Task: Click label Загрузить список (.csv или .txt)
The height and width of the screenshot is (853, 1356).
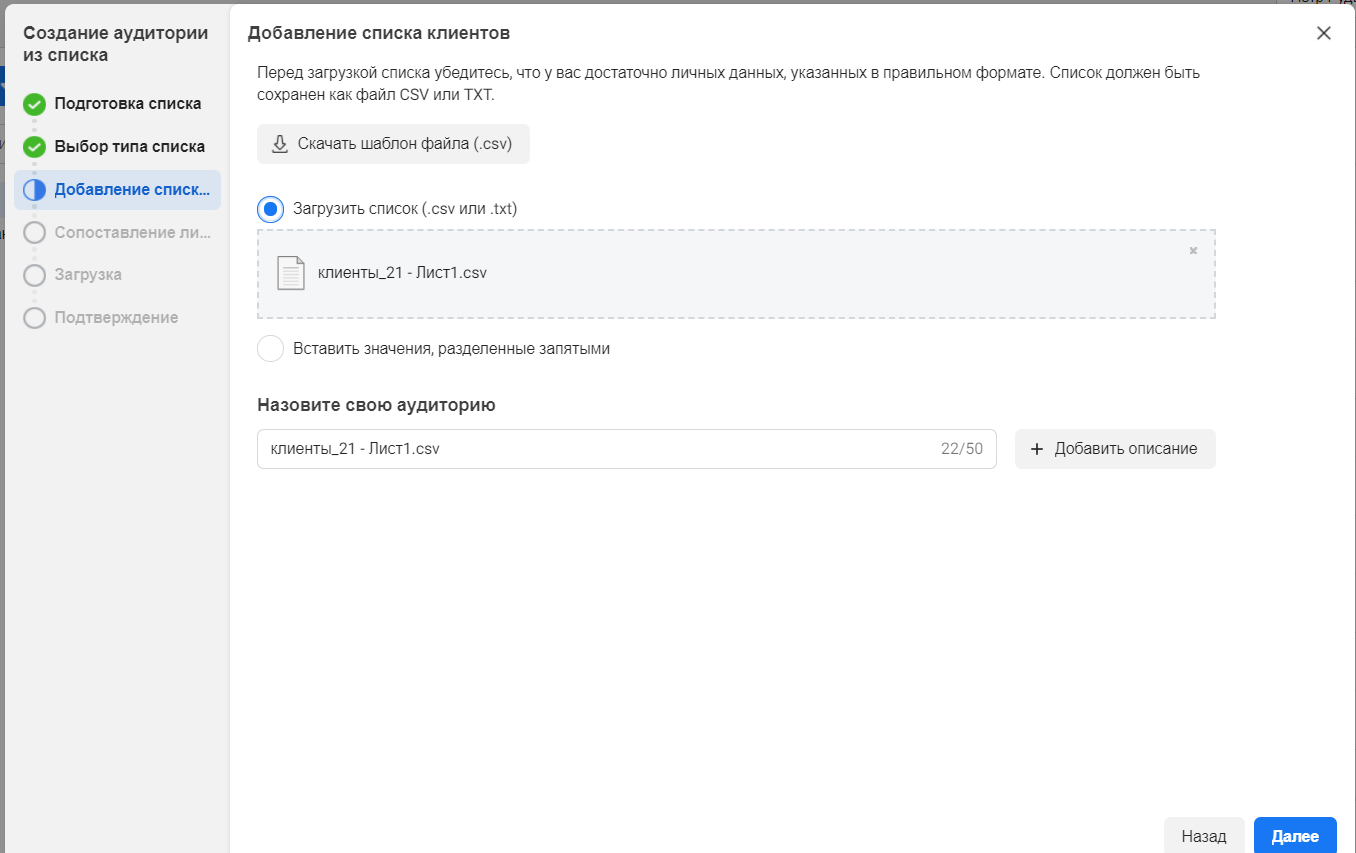Action: coord(405,209)
